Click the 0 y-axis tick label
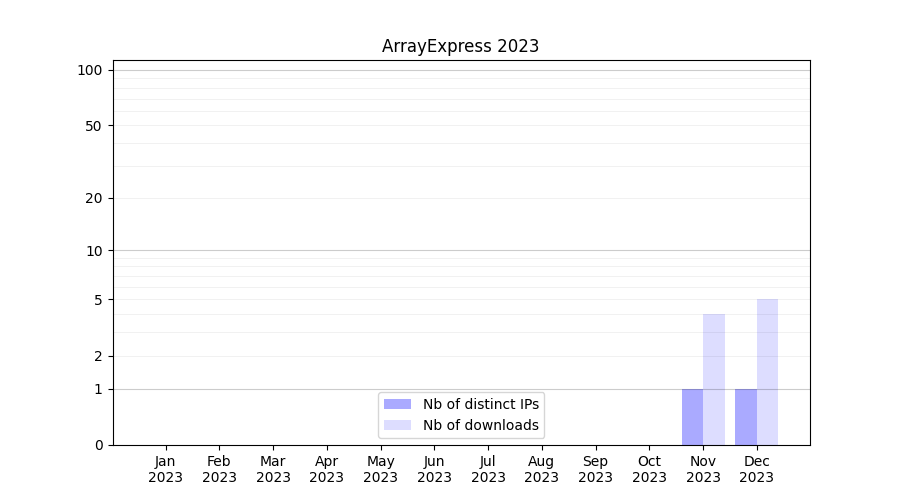900x500 pixels. (x=97, y=445)
